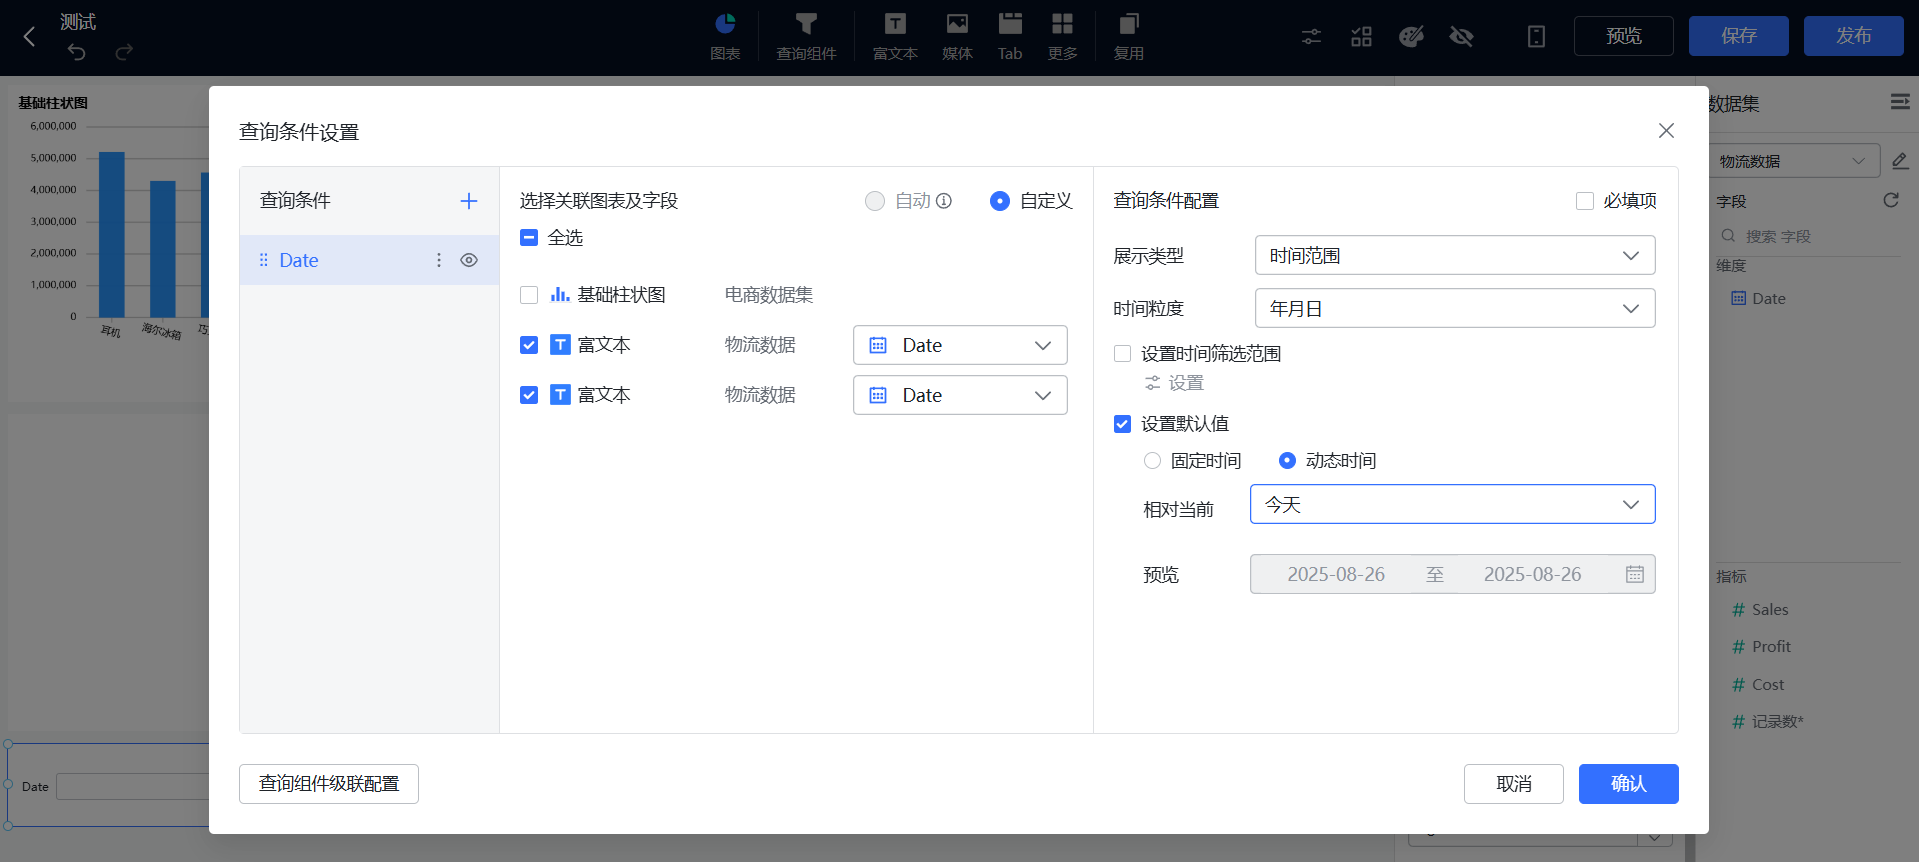The image size is (1919, 862).
Task: Open the 图表 chart toolbar item
Action: pyautogui.click(x=725, y=36)
